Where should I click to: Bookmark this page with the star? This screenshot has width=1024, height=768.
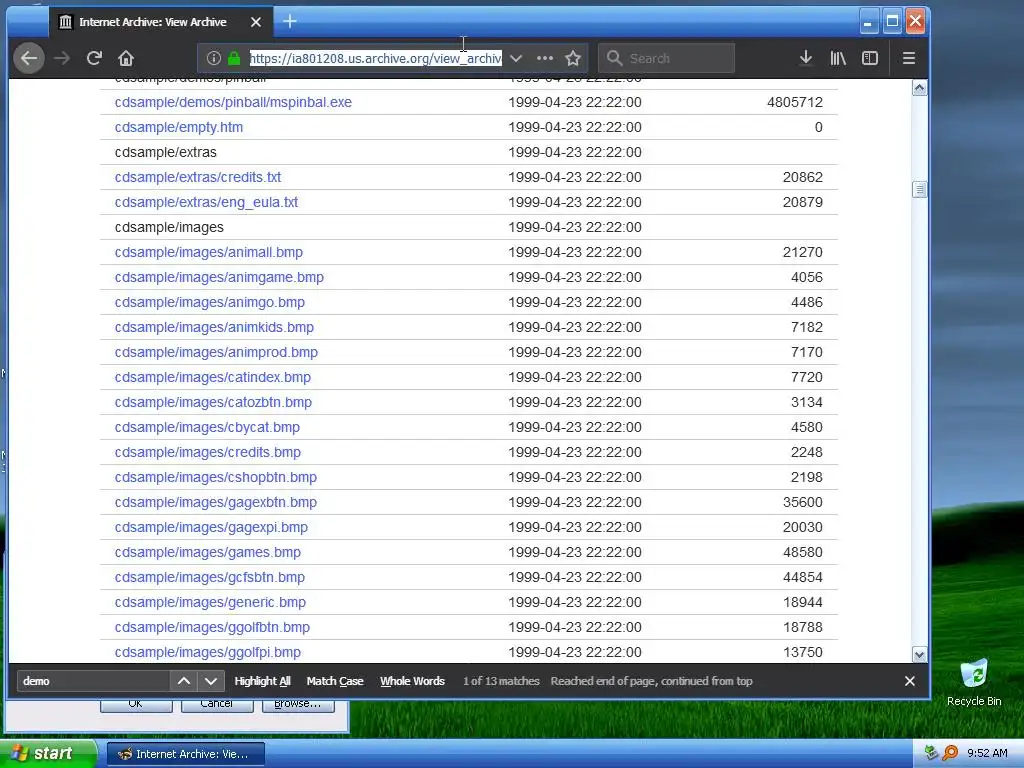pos(573,58)
